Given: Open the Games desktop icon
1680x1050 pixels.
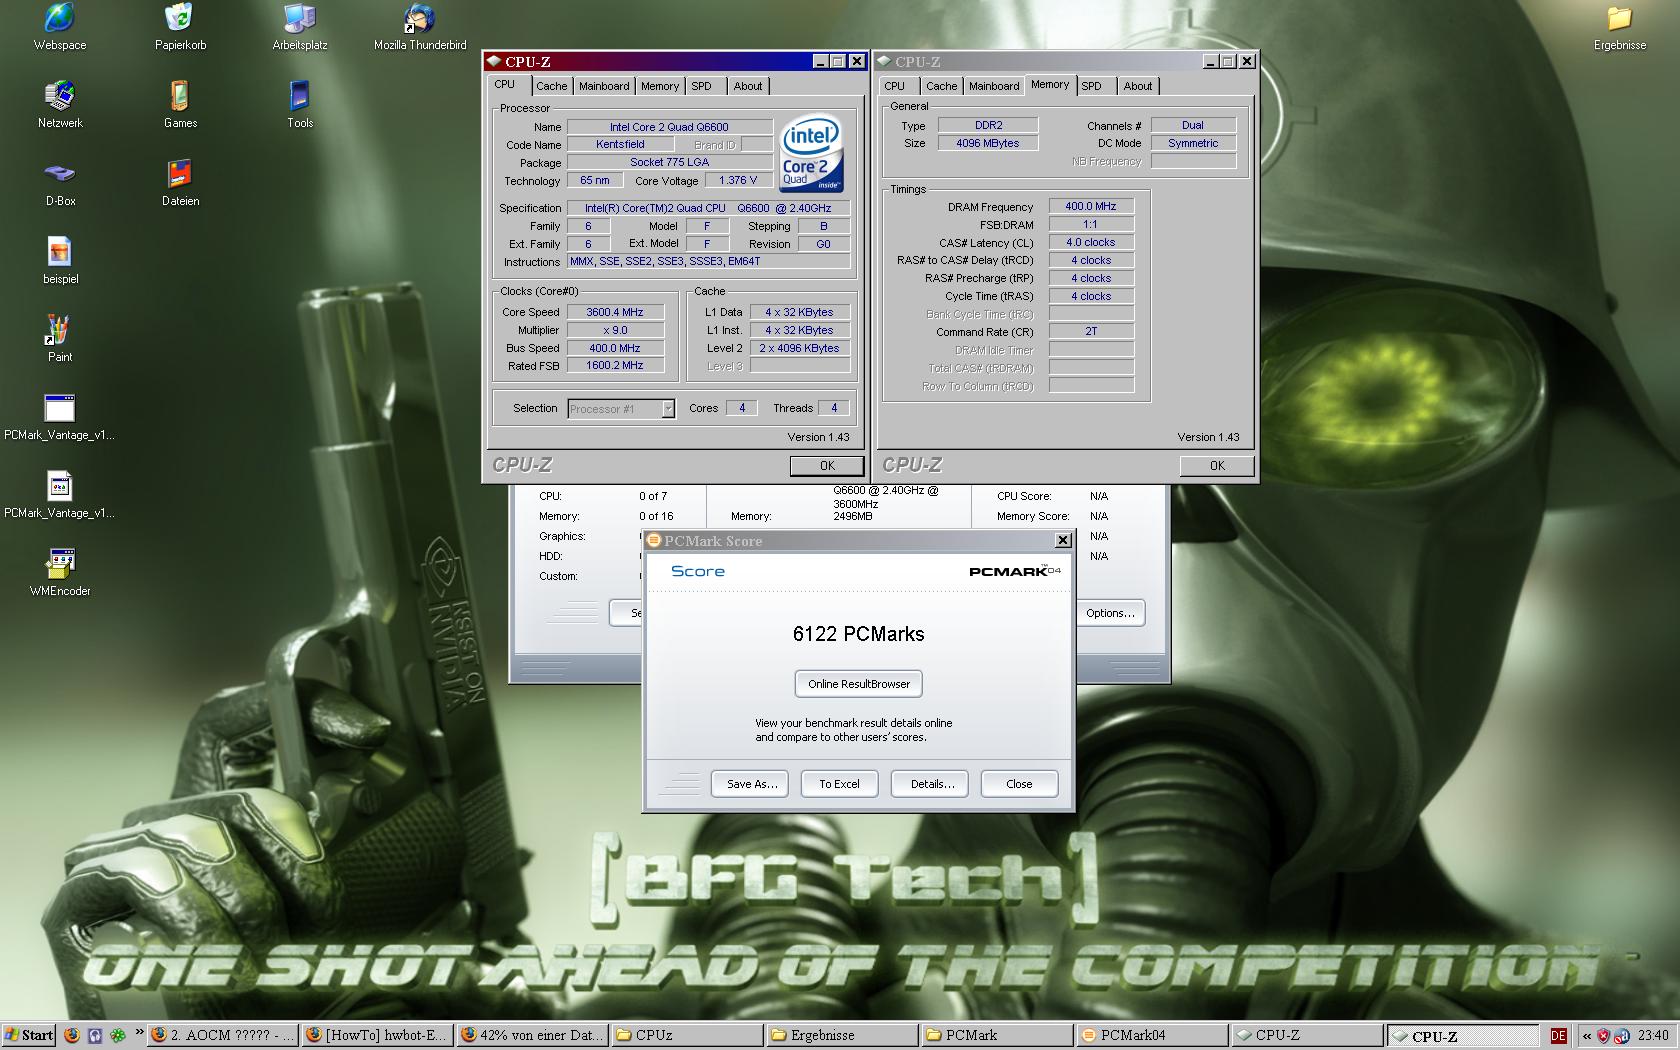Looking at the screenshot, I should (180, 105).
